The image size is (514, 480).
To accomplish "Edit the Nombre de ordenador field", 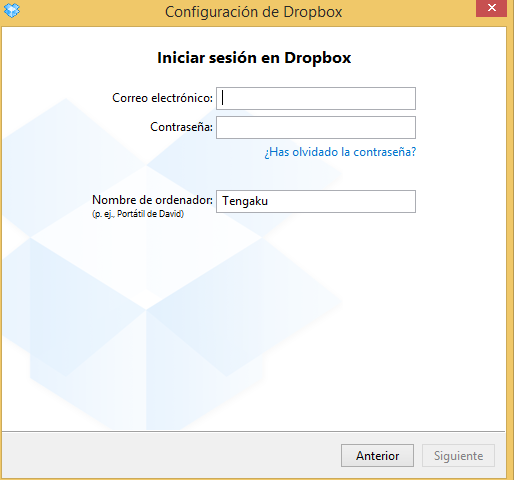I will click(x=316, y=201).
